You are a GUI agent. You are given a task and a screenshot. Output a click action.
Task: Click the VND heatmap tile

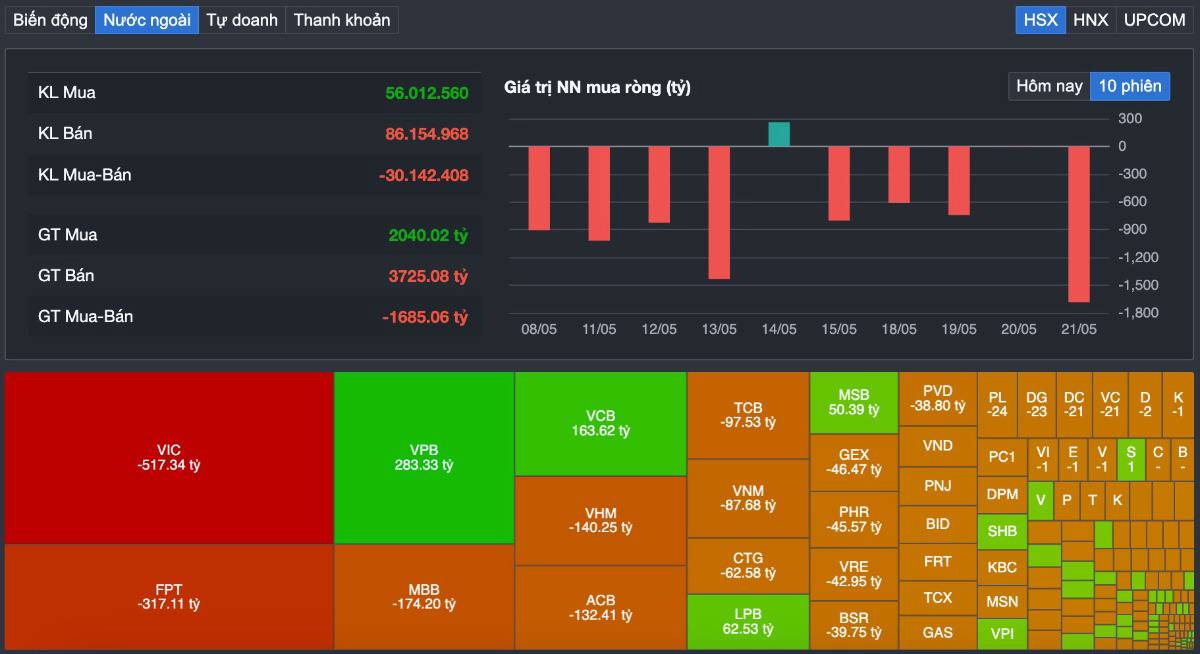(x=938, y=446)
